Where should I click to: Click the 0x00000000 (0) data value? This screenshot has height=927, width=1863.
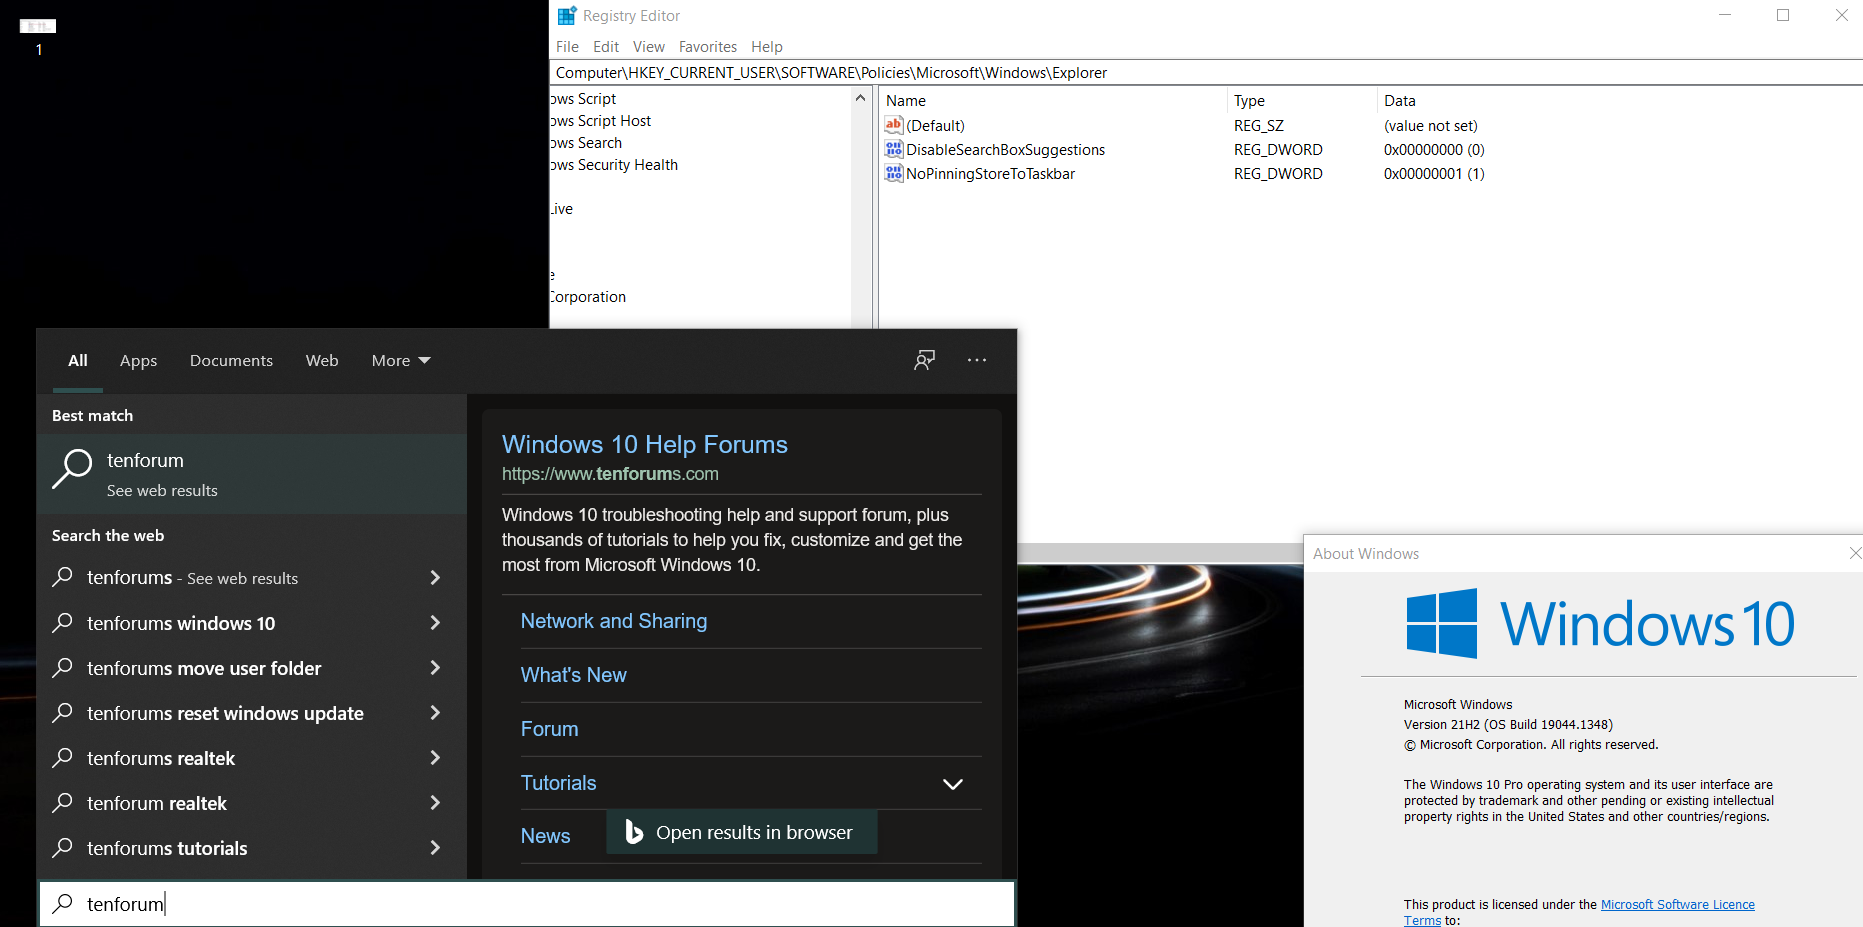point(1434,149)
